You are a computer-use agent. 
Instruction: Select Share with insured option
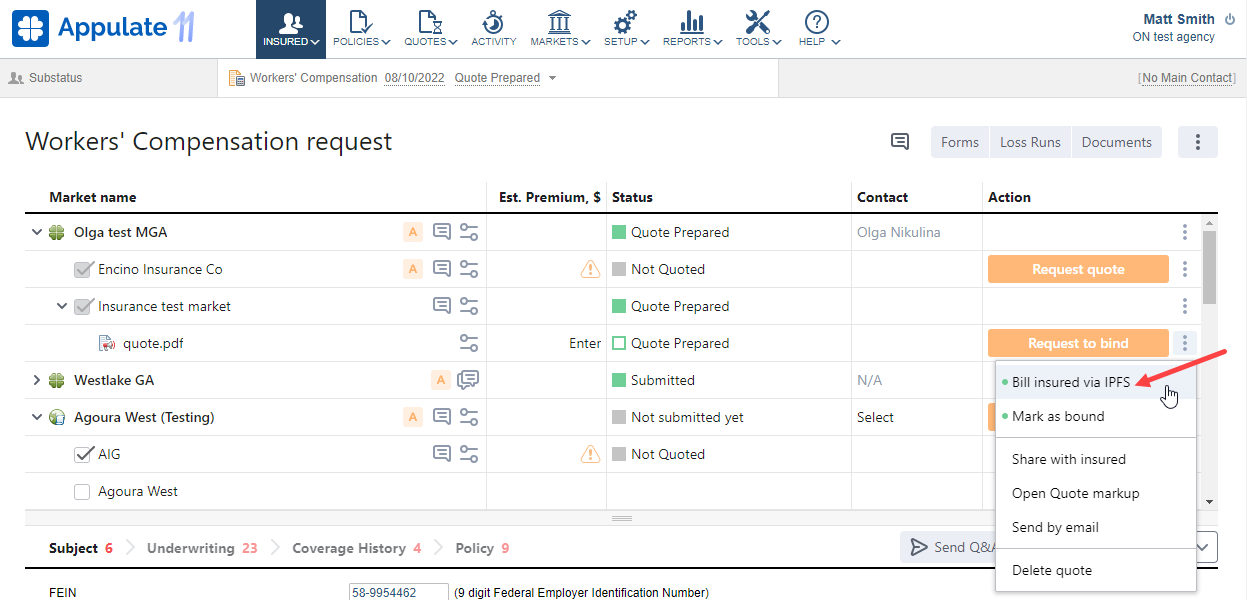click(x=1096, y=459)
